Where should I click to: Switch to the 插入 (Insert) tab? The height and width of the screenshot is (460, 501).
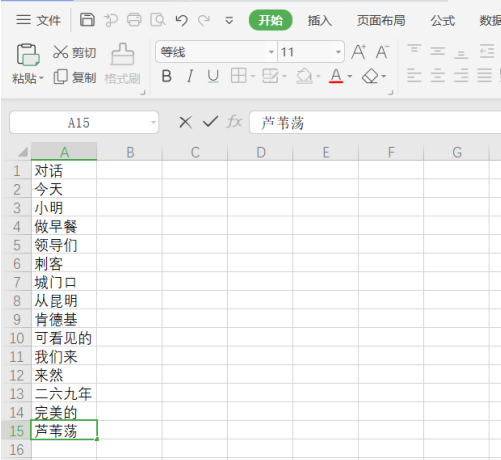[x=319, y=21]
